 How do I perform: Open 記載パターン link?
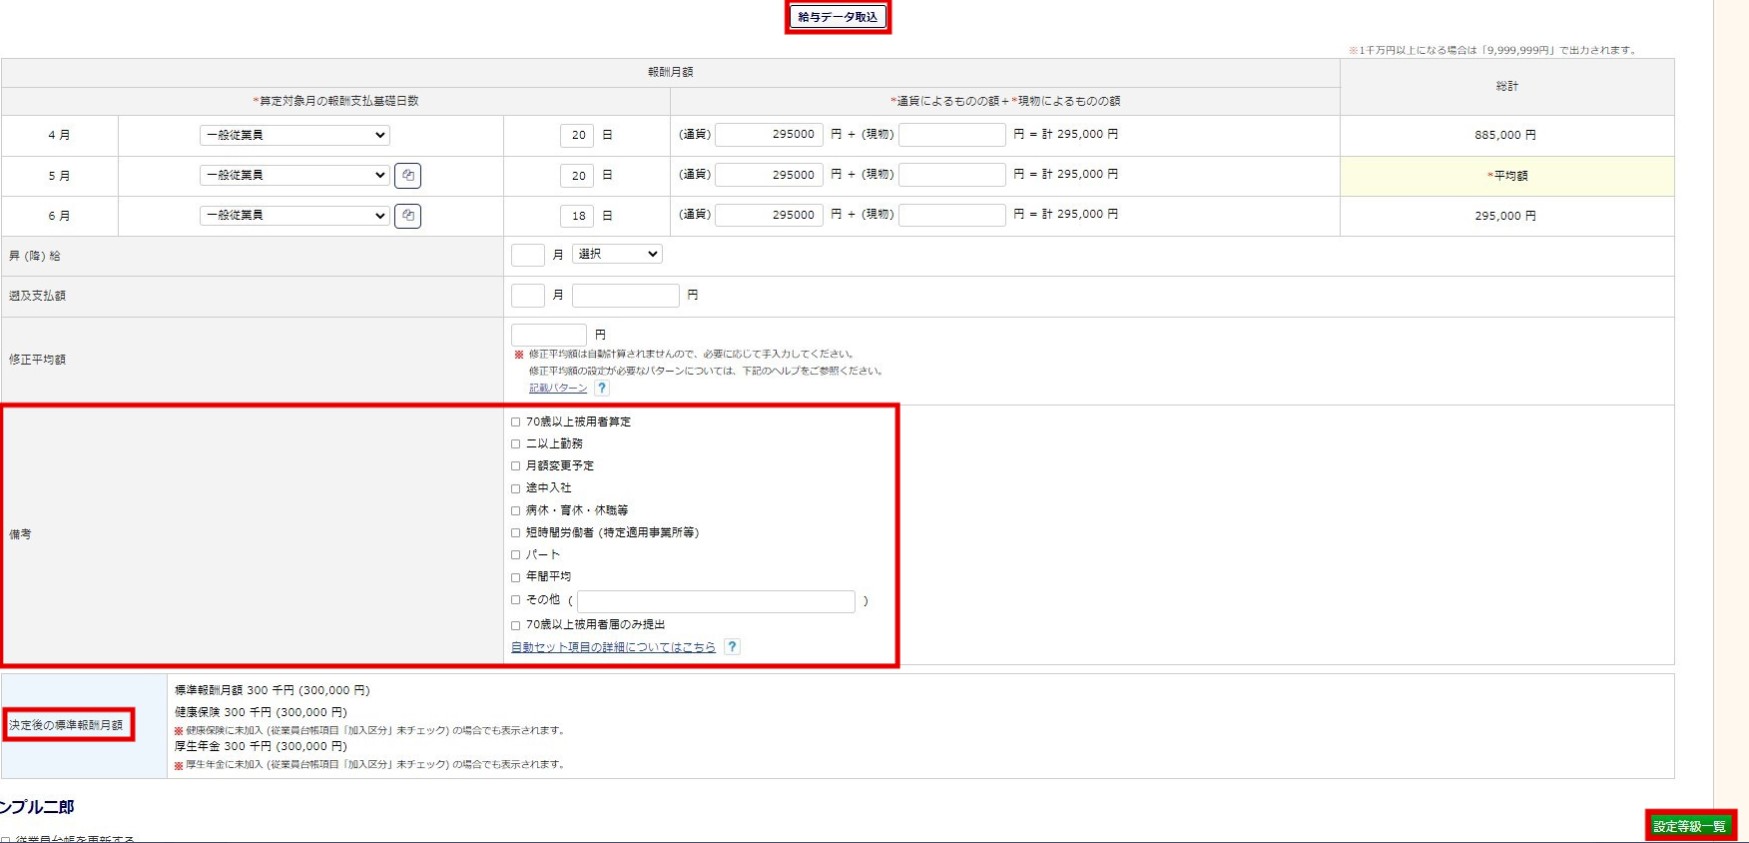click(x=558, y=388)
